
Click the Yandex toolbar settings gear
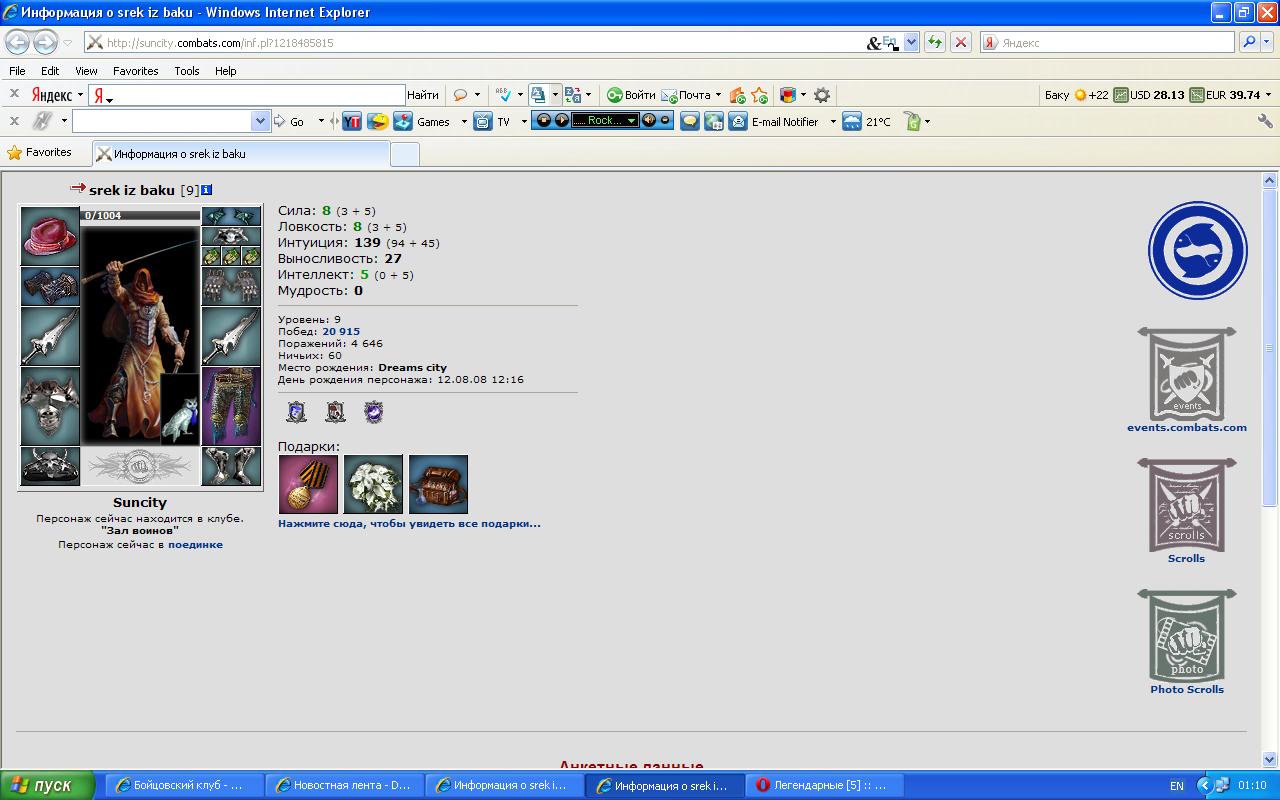822,95
